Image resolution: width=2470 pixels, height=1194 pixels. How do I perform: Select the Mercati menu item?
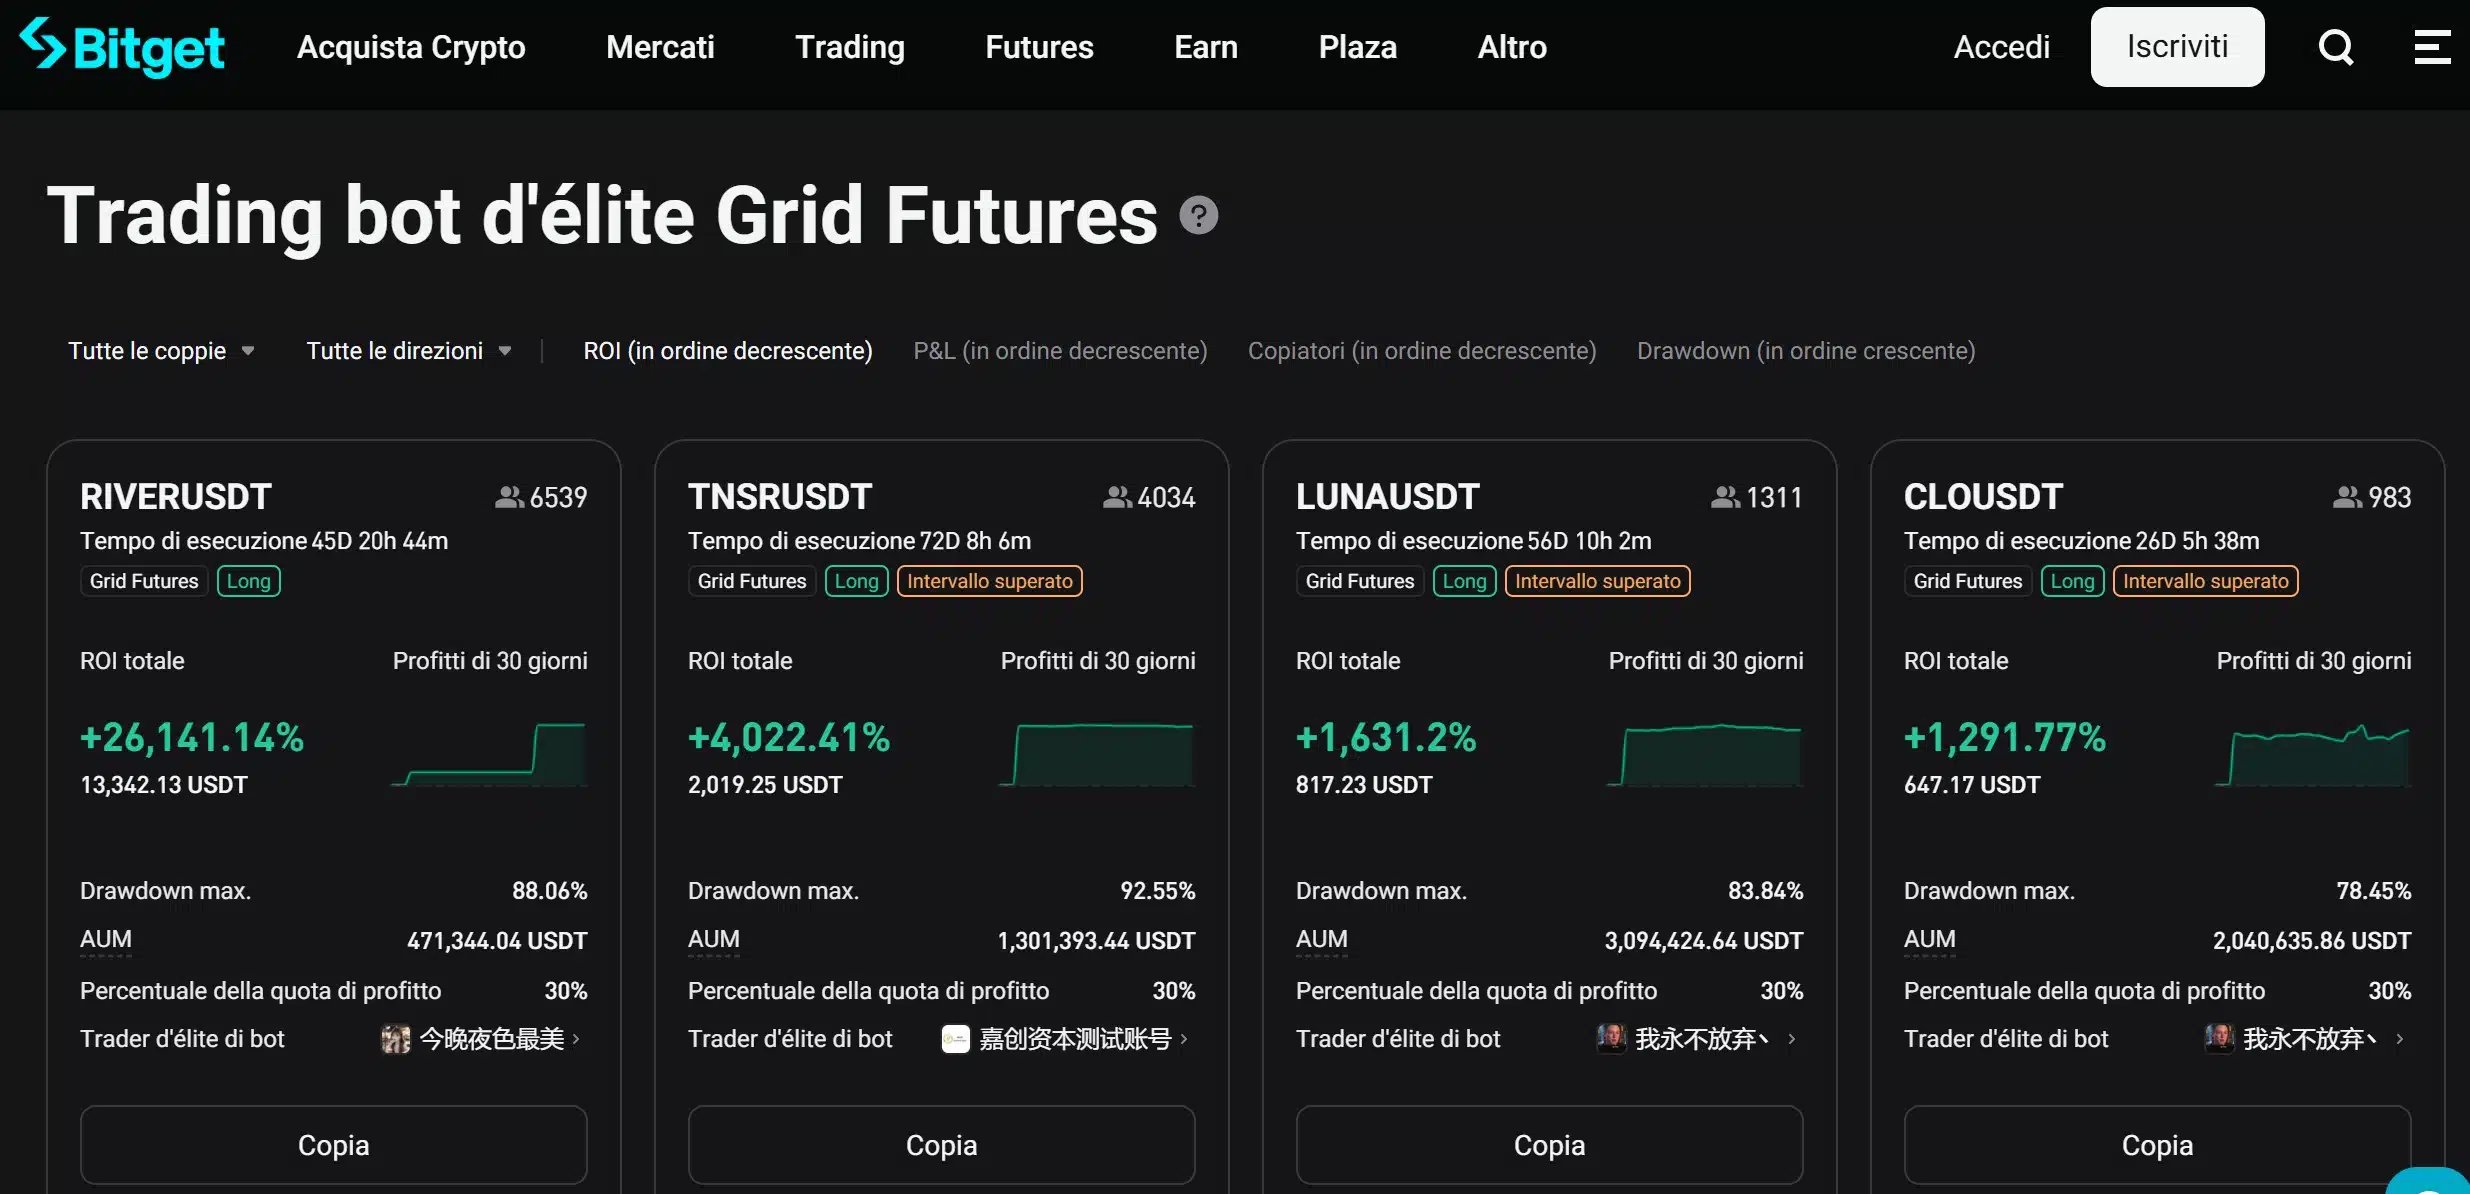tap(660, 46)
